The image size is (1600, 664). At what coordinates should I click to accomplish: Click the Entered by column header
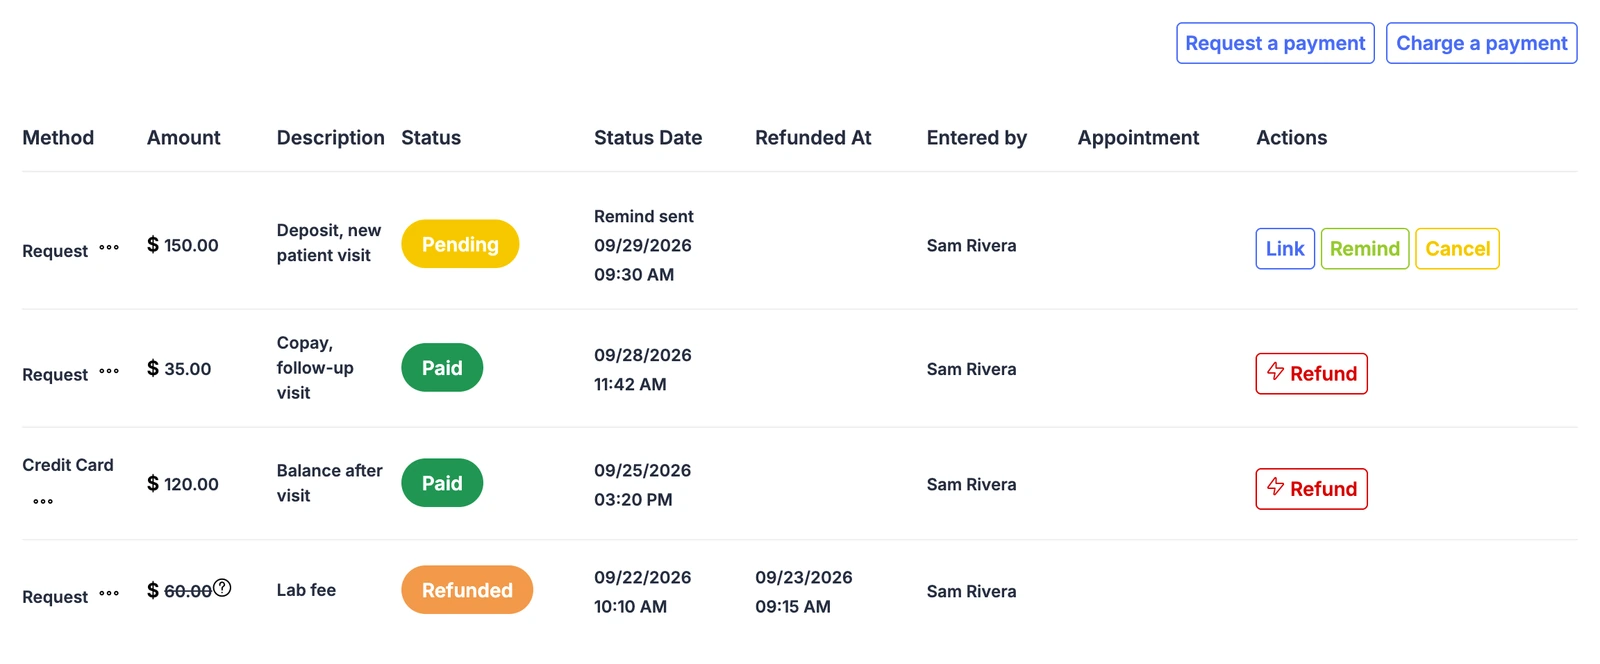977,138
